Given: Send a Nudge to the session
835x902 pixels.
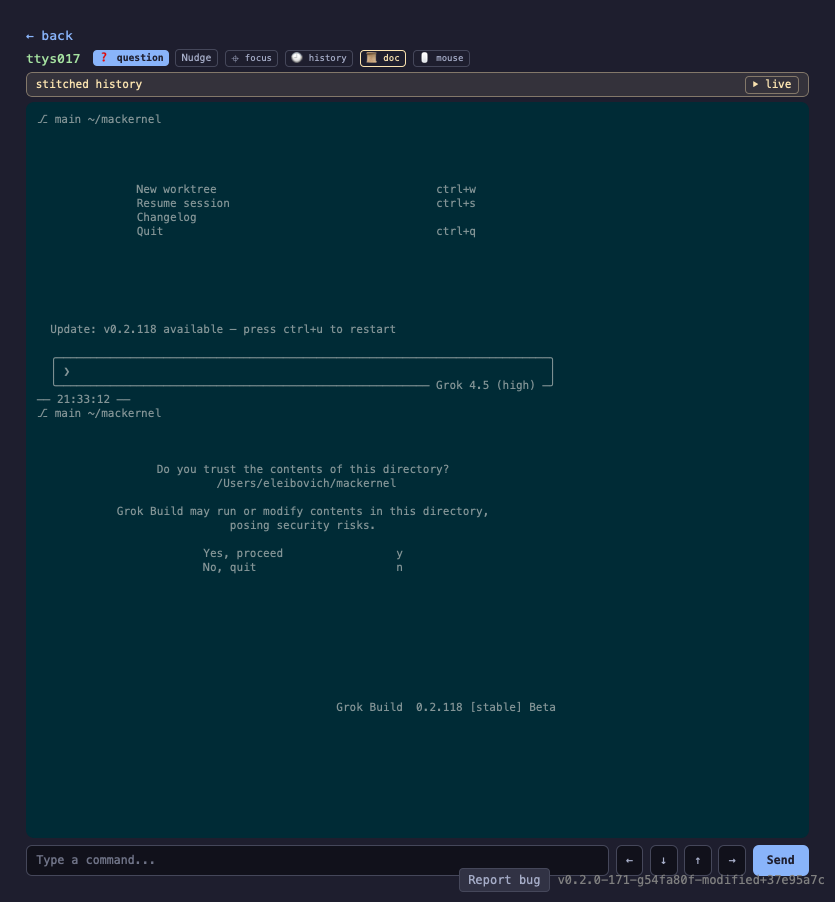Looking at the screenshot, I should tap(196, 58).
